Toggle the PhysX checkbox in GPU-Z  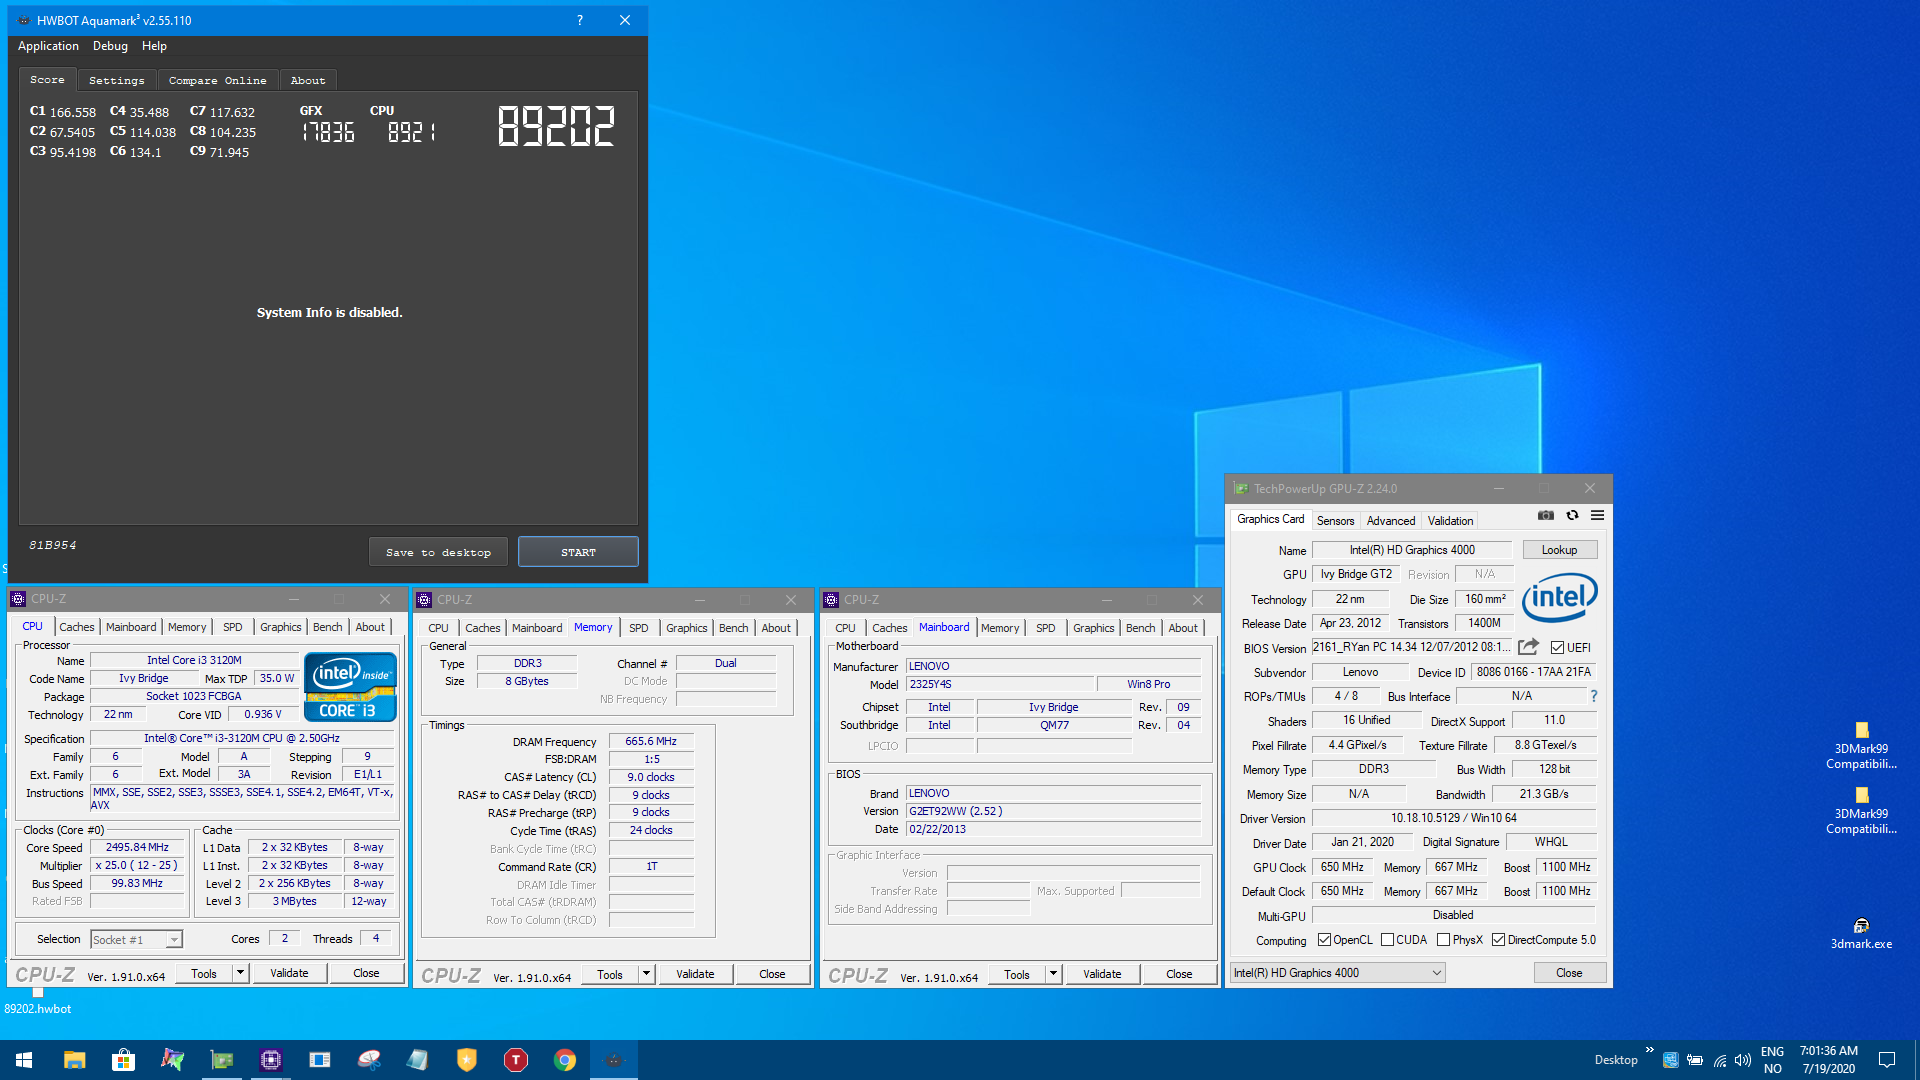[x=1443, y=940]
